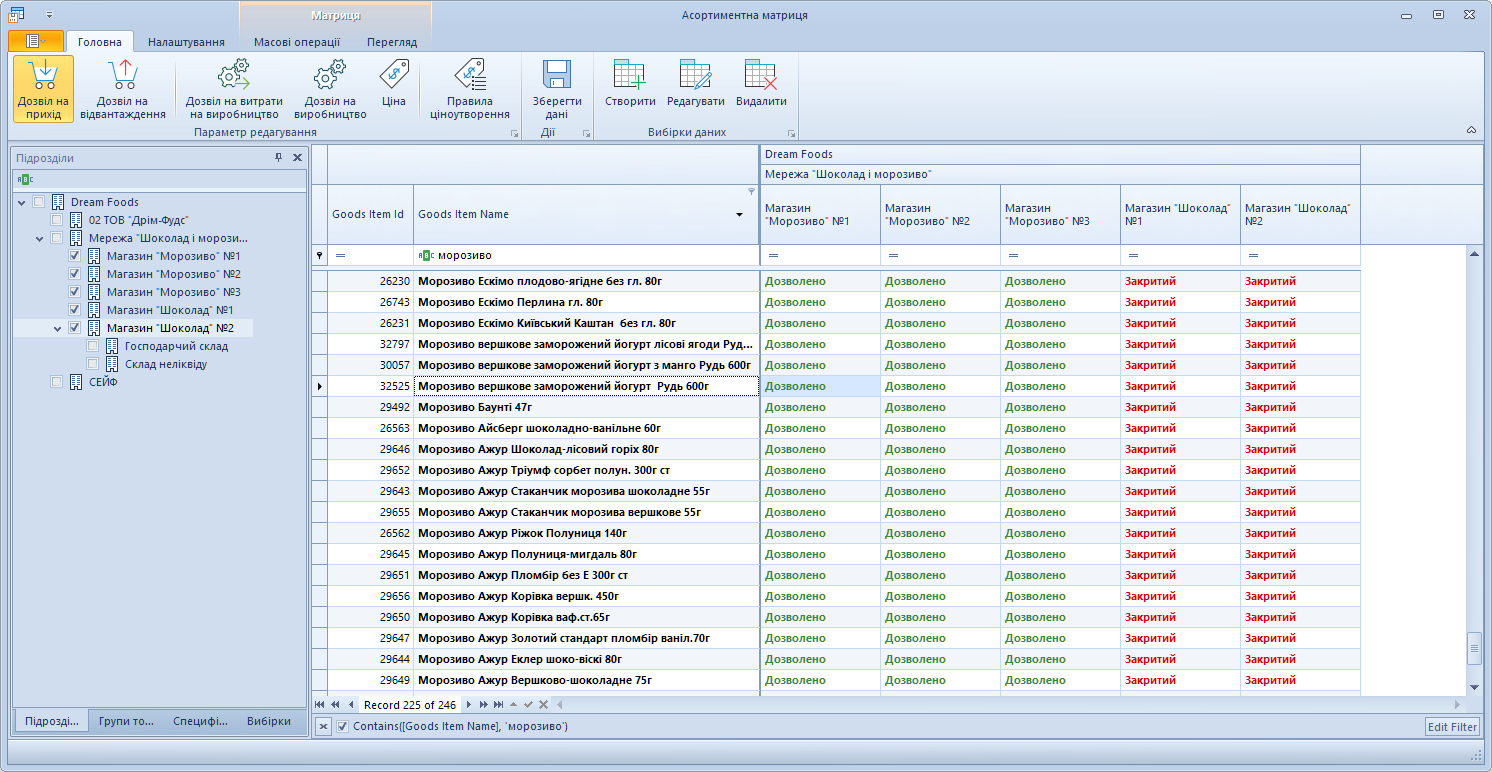Switch to the Налаштування ribbon tab

[186, 42]
